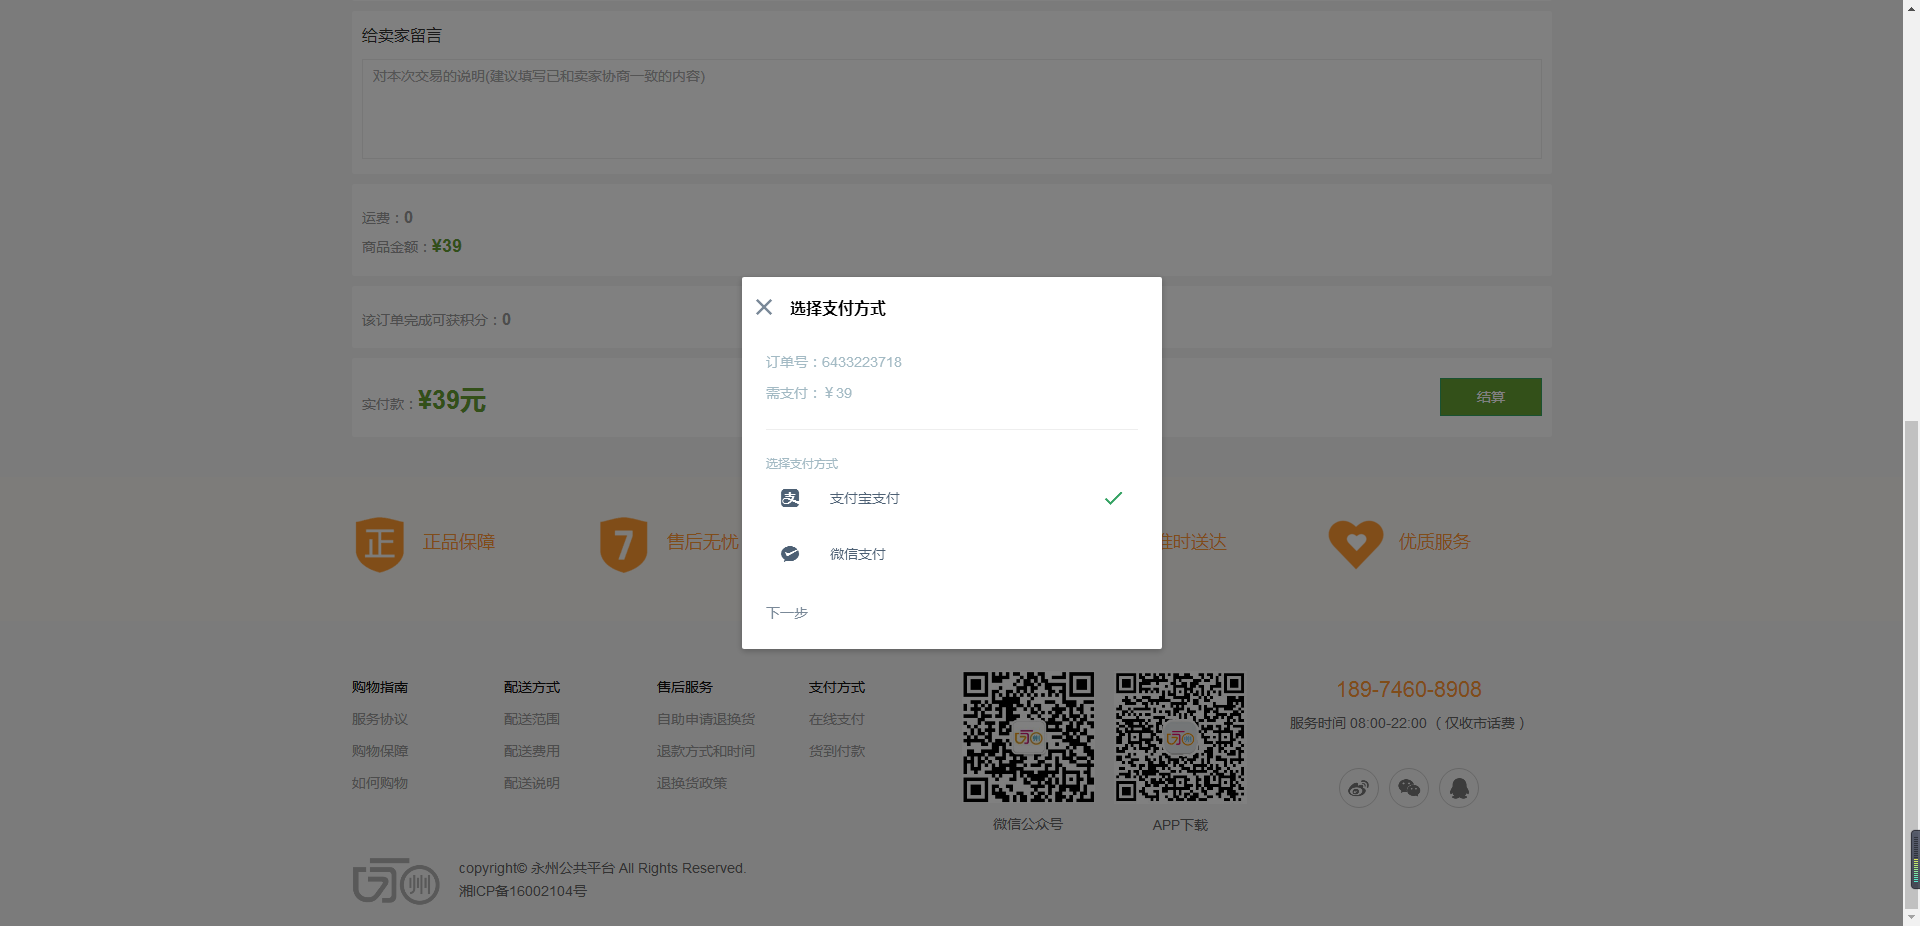Click the 7-day 售后无忧 shield icon

623,544
